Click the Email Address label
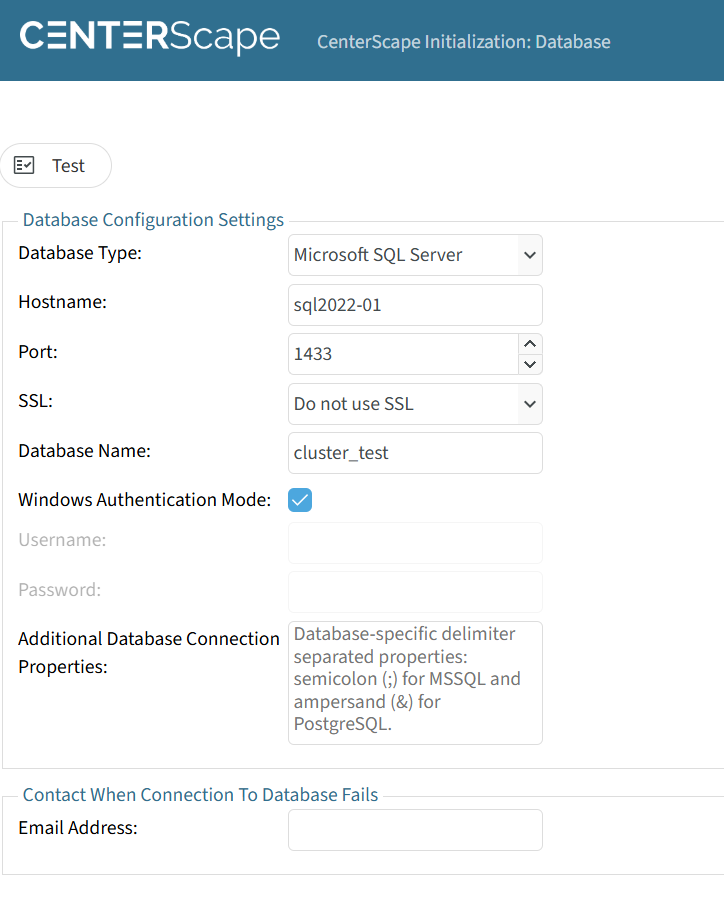724x924 pixels. click(78, 828)
